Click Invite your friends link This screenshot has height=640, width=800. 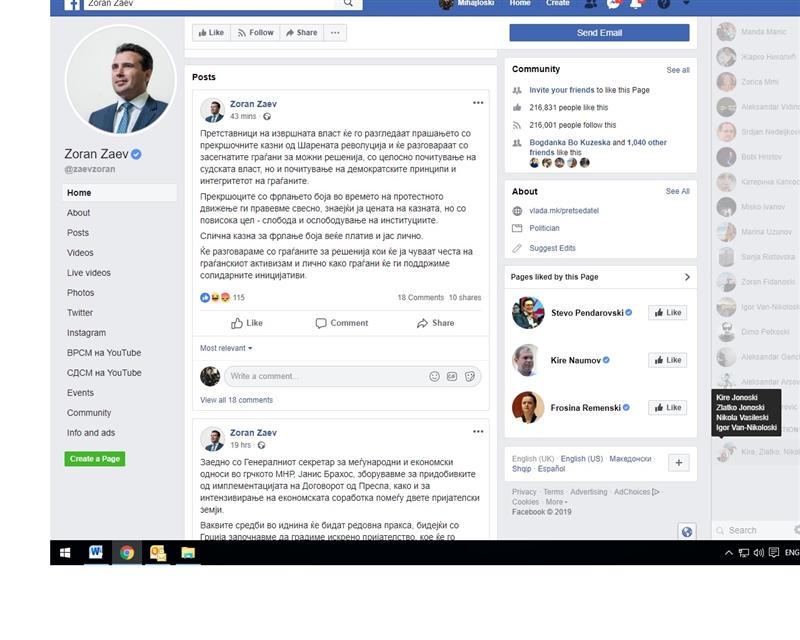click(561, 90)
